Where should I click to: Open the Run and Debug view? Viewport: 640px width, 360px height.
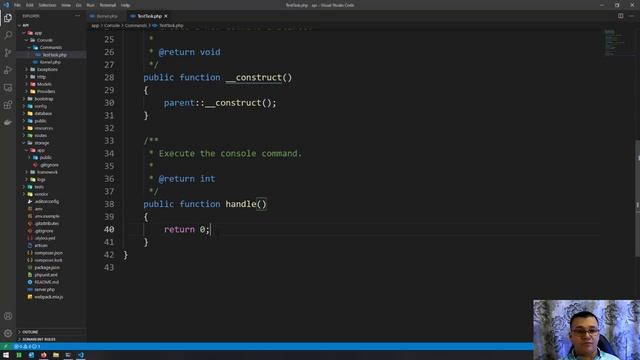[x=8, y=70]
